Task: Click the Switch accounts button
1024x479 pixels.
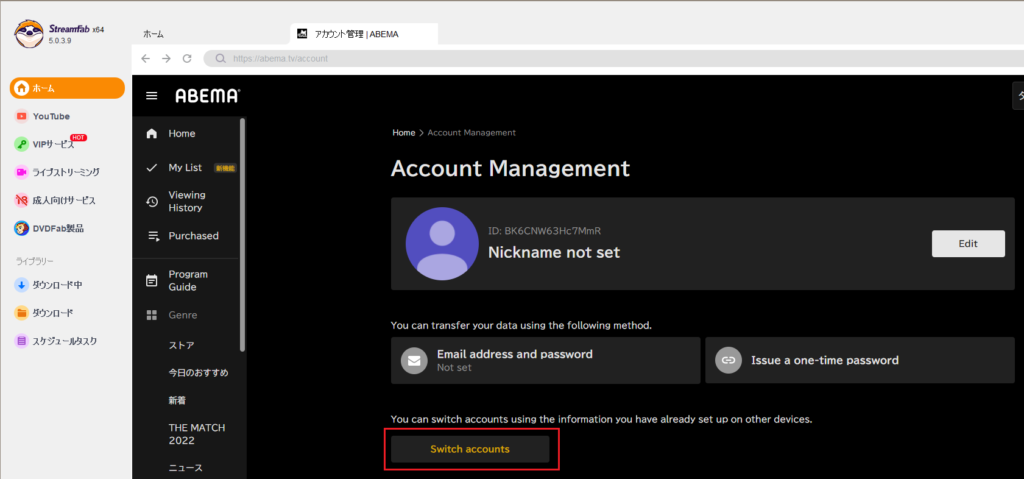Action: tap(470, 450)
